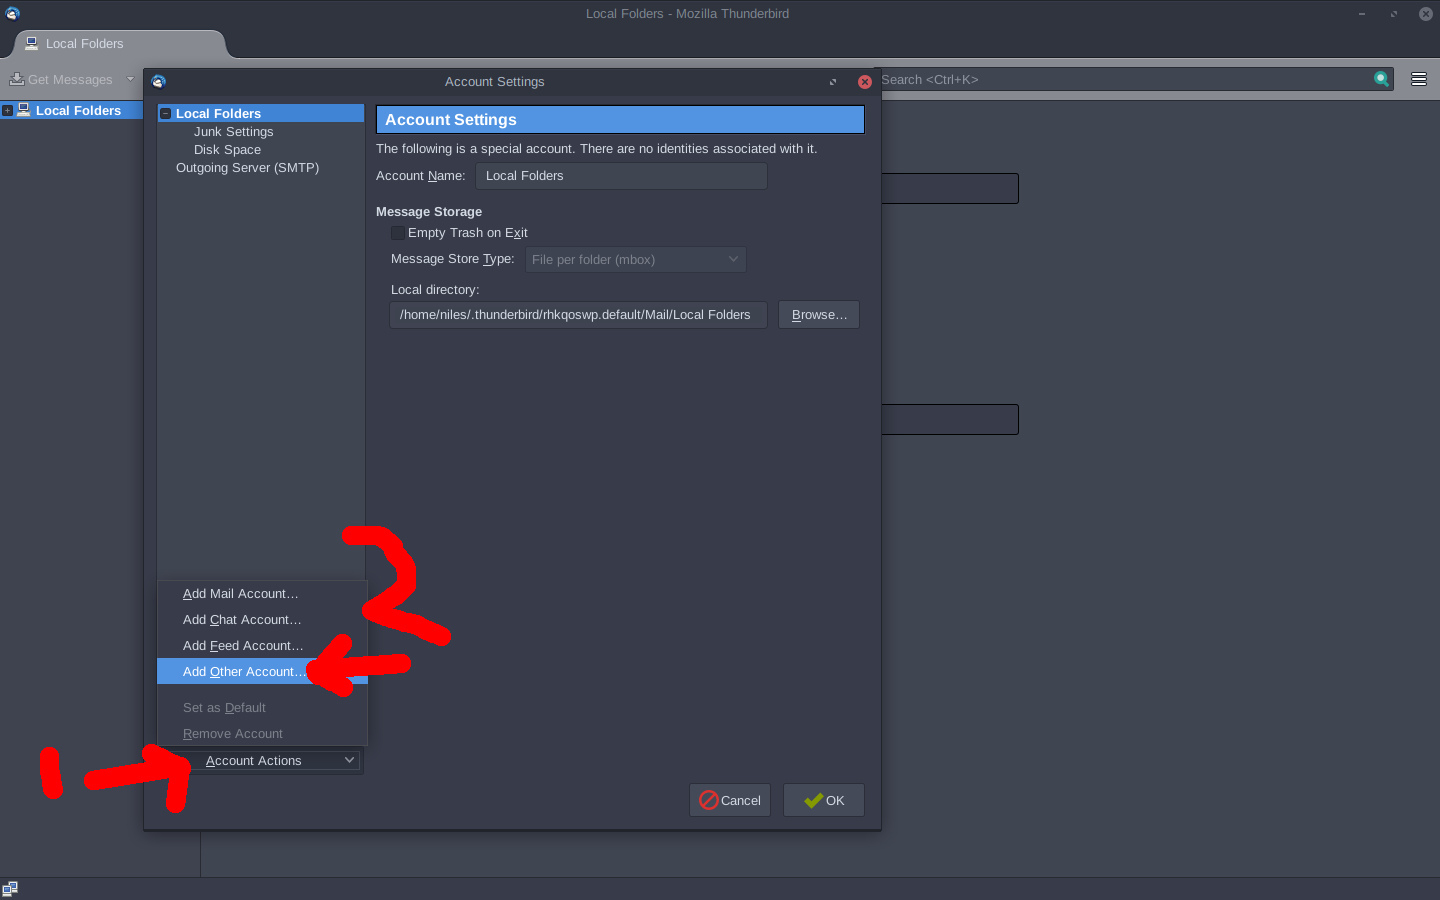Select Local Folders in main folder pane
The height and width of the screenshot is (900, 1440).
(x=78, y=111)
